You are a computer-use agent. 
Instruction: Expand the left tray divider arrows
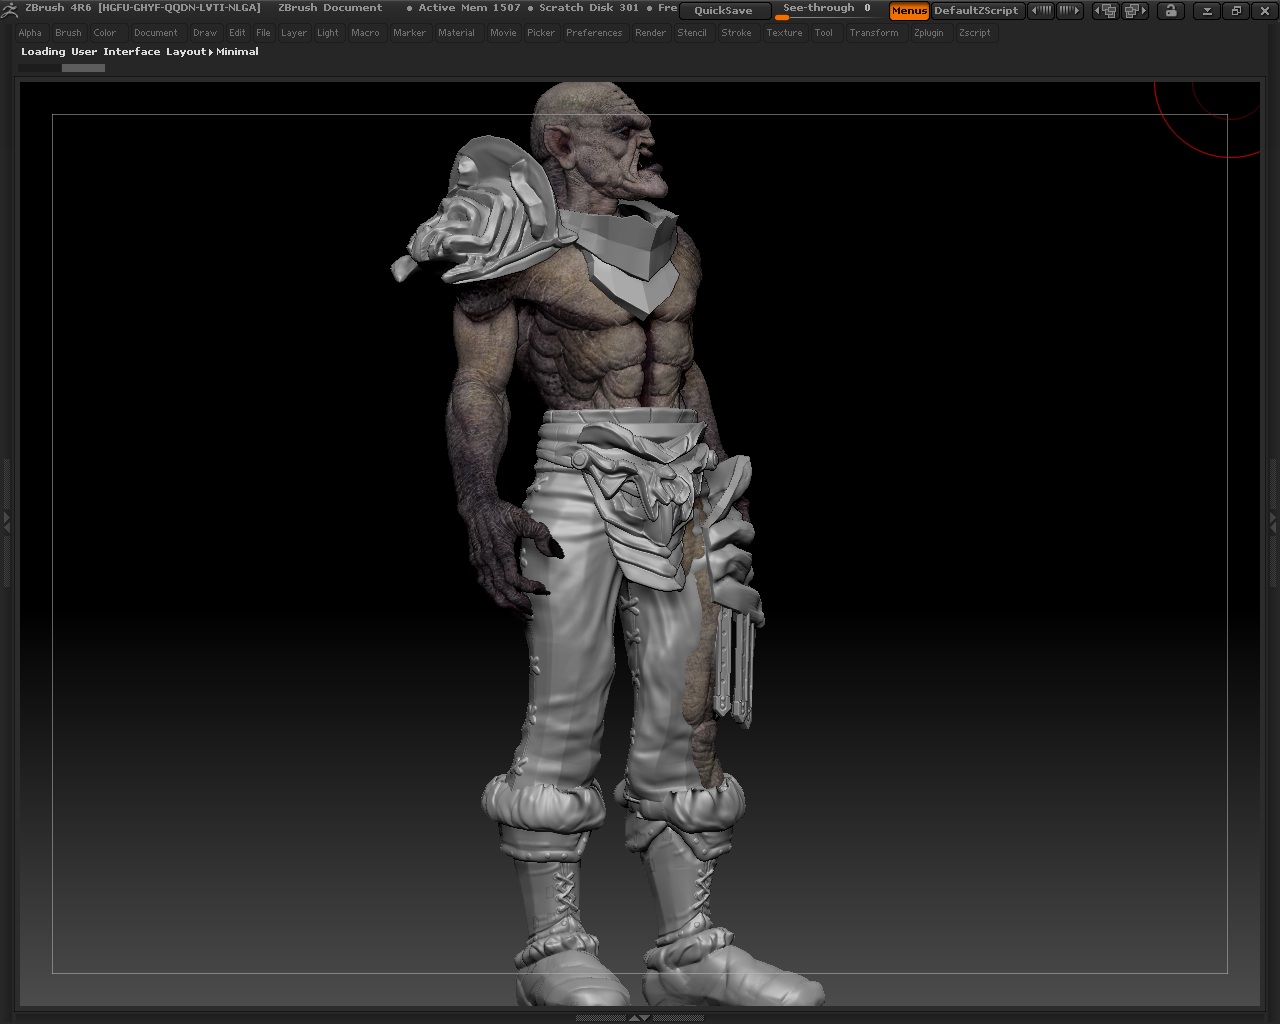tap(6, 521)
